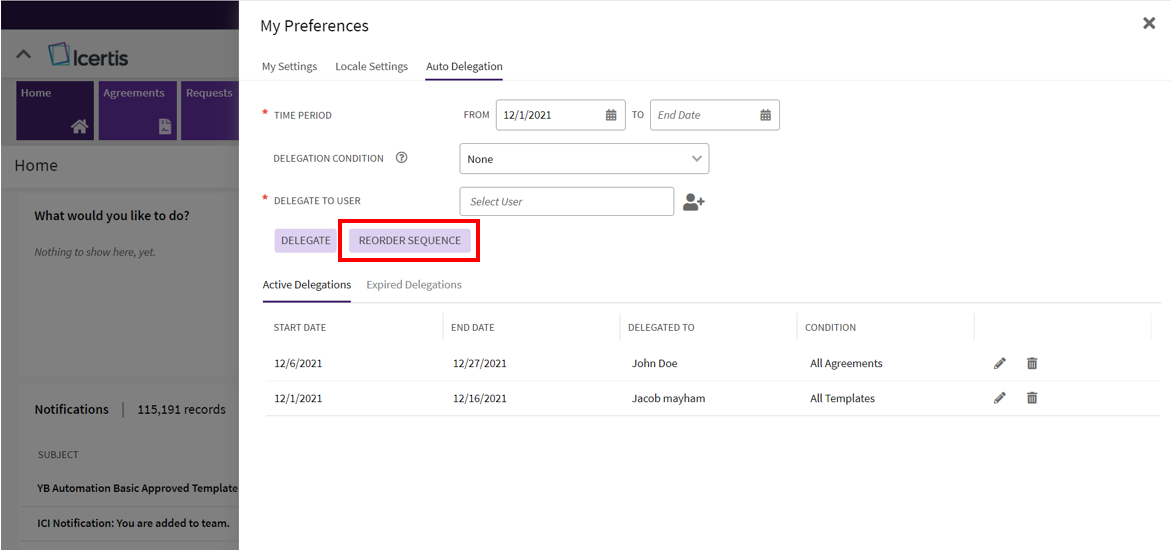The height and width of the screenshot is (550, 1171).
Task: Open the End Date calendar picker
Action: click(x=765, y=115)
